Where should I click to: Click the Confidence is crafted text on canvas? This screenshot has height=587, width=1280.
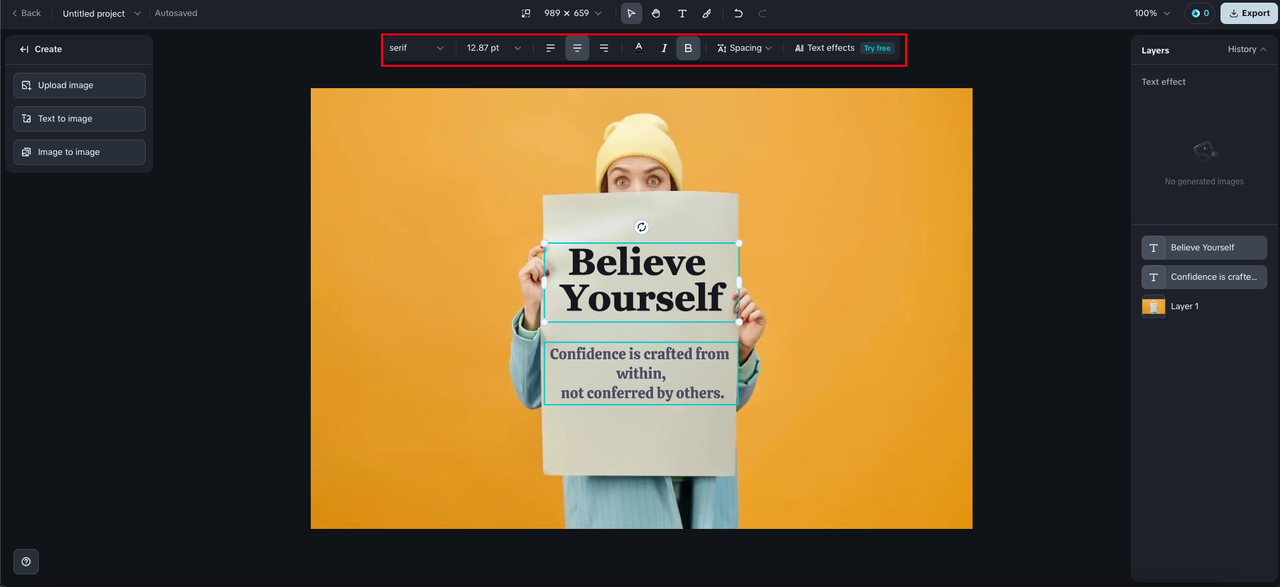(641, 373)
